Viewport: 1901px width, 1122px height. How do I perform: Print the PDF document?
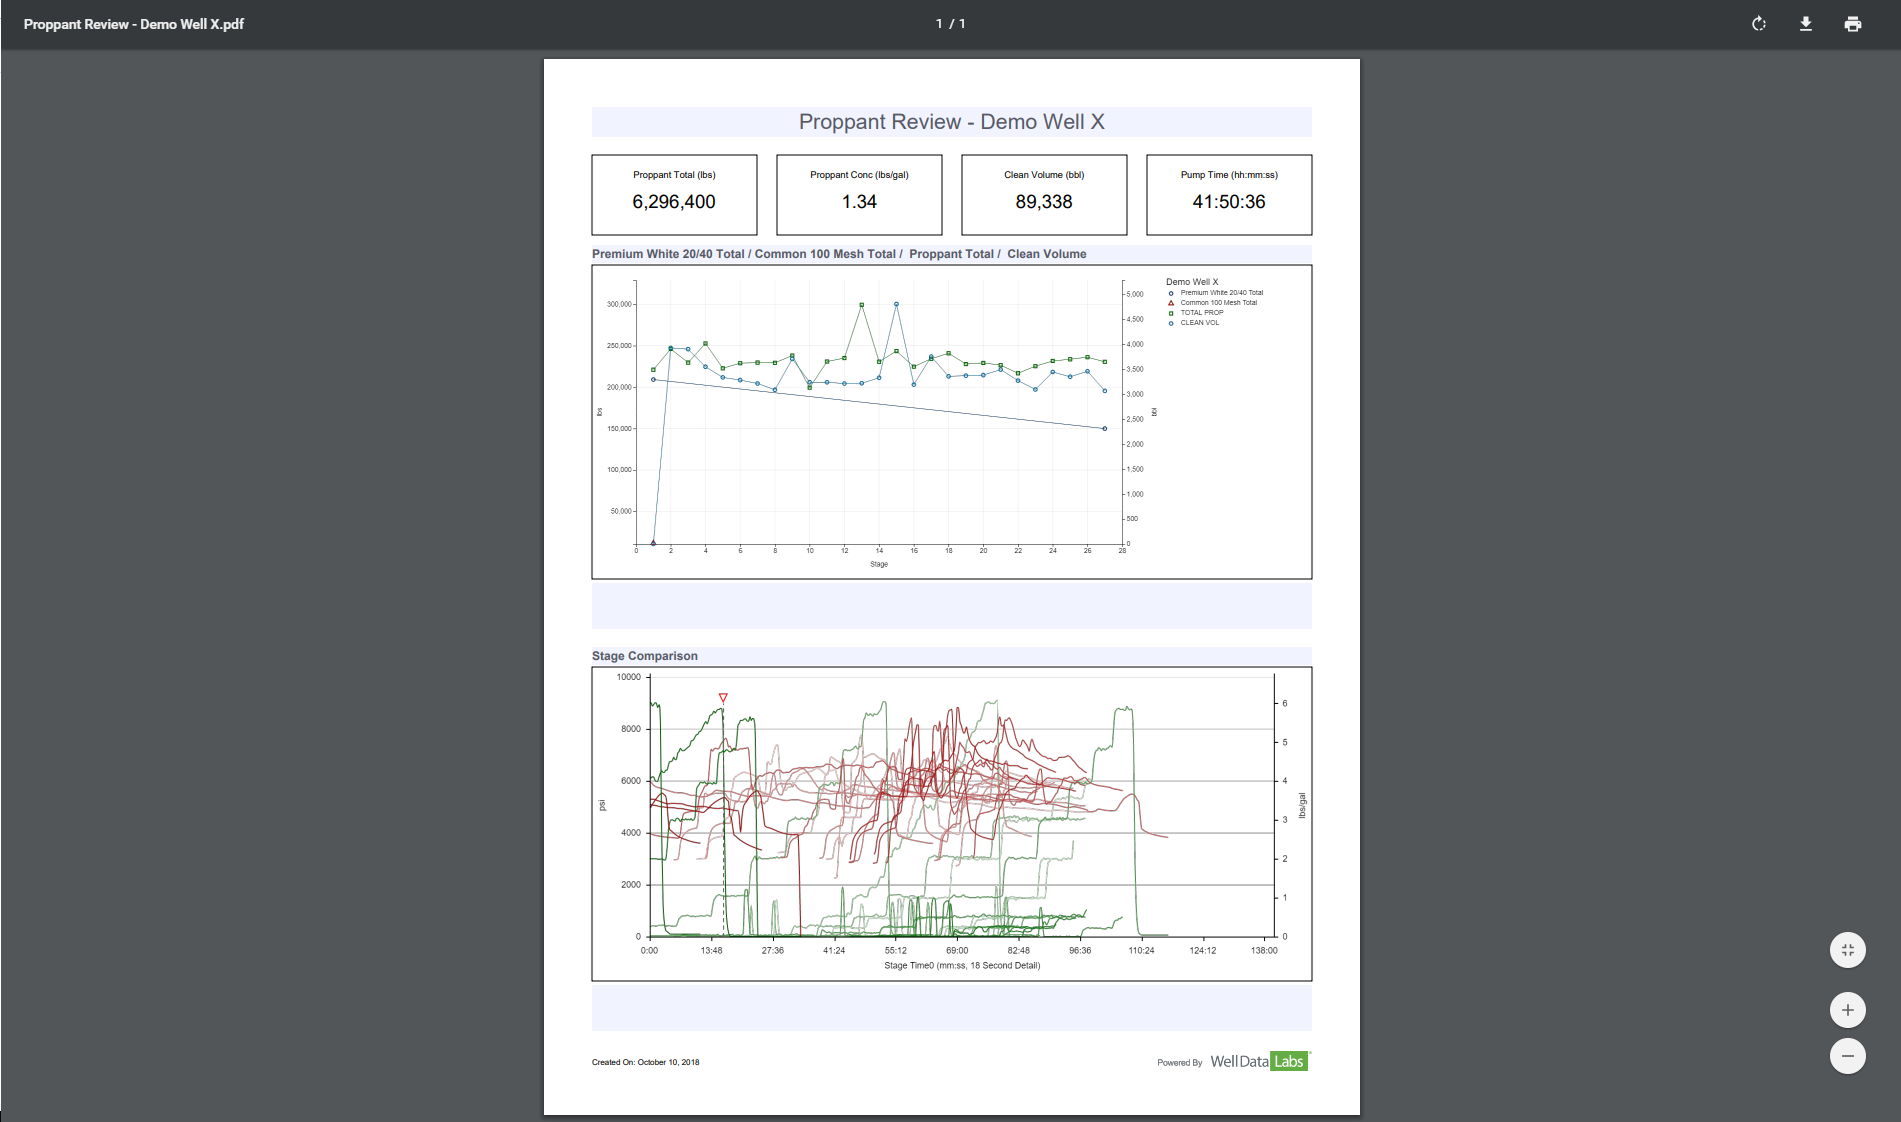tap(1853, 24)
